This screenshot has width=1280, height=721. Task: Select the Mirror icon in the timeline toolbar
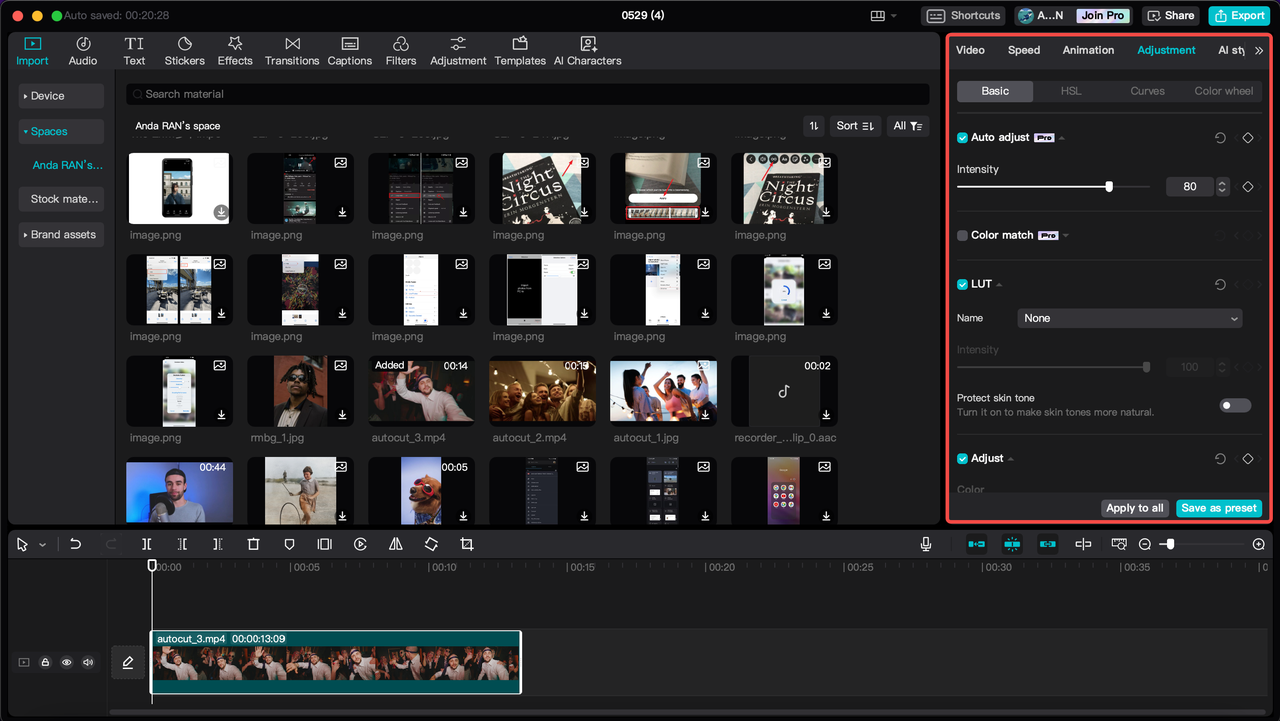[x=395, y=543]
